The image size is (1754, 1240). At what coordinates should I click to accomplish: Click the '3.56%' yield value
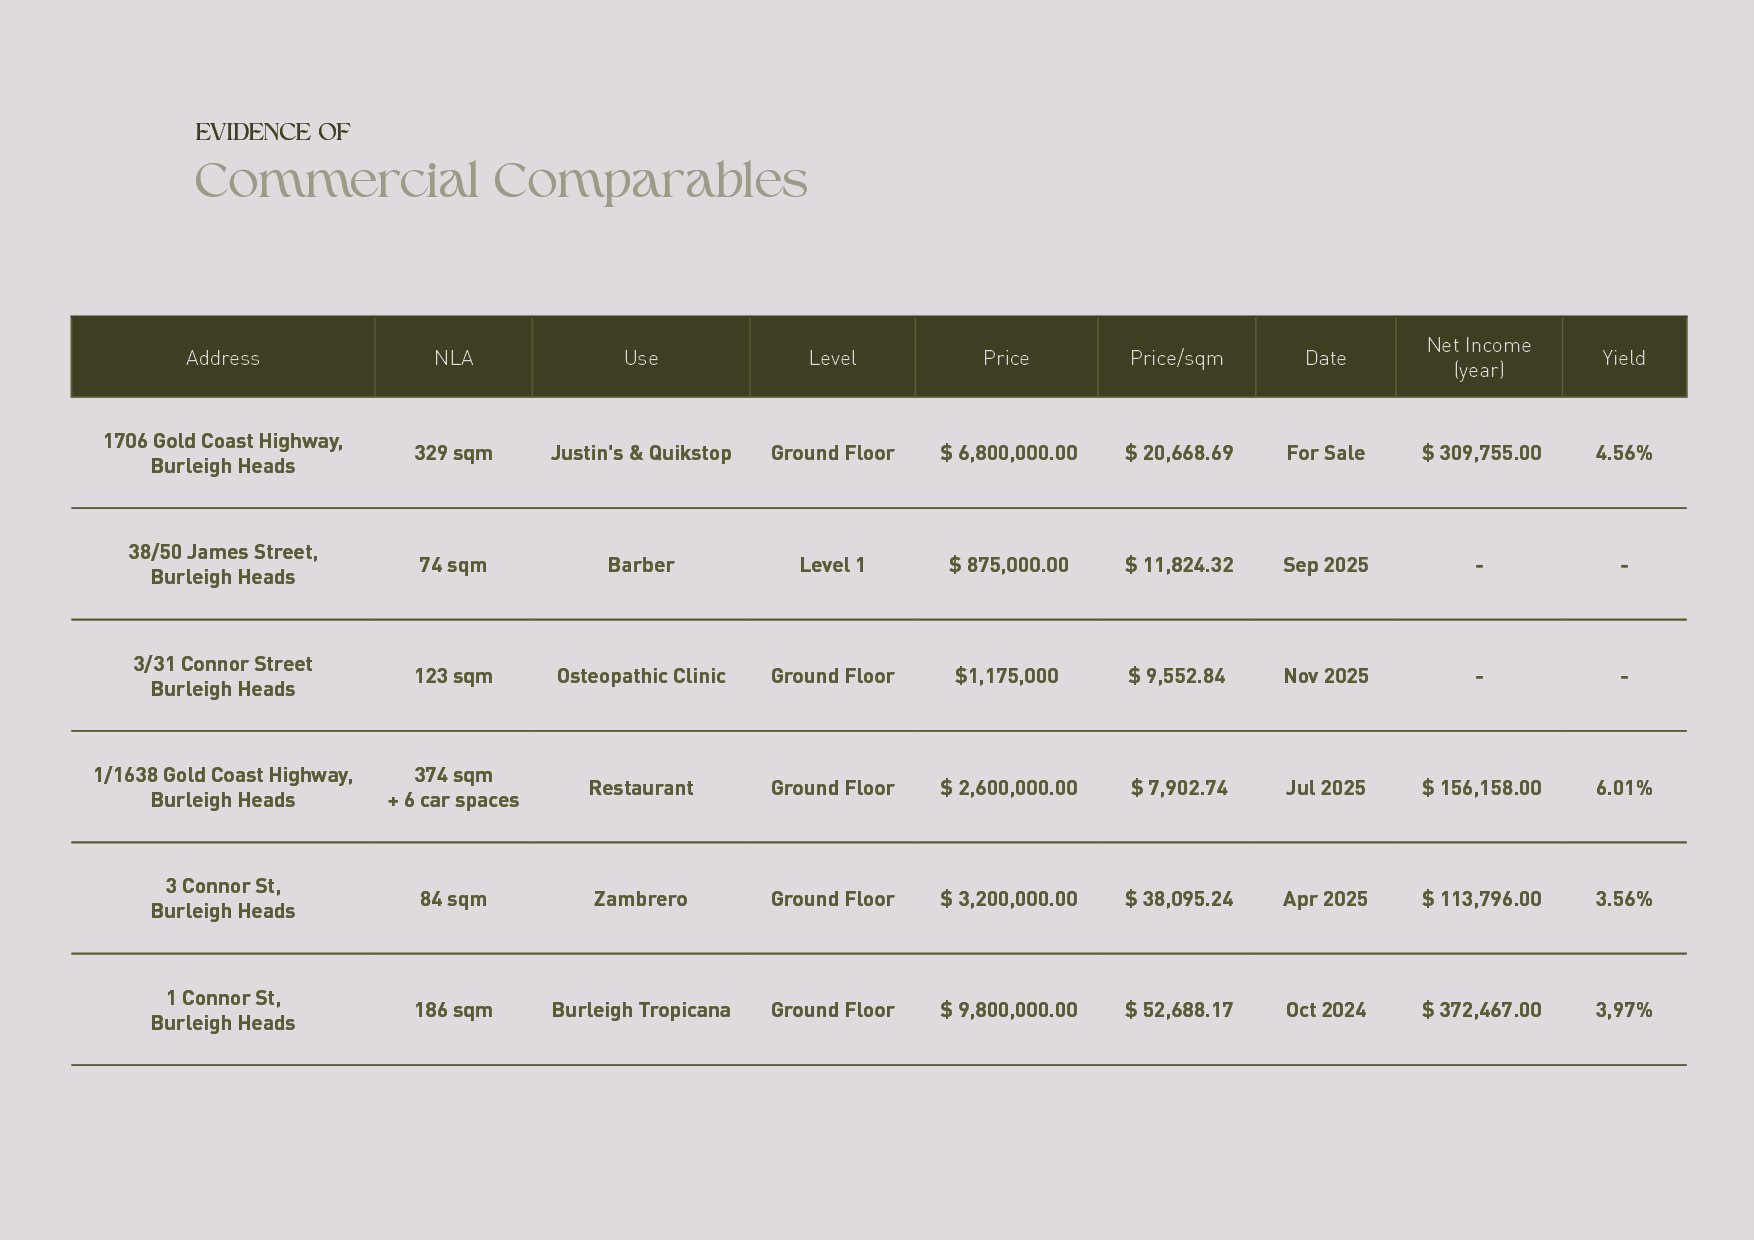pyautogui.click(x=1623, y=899)
